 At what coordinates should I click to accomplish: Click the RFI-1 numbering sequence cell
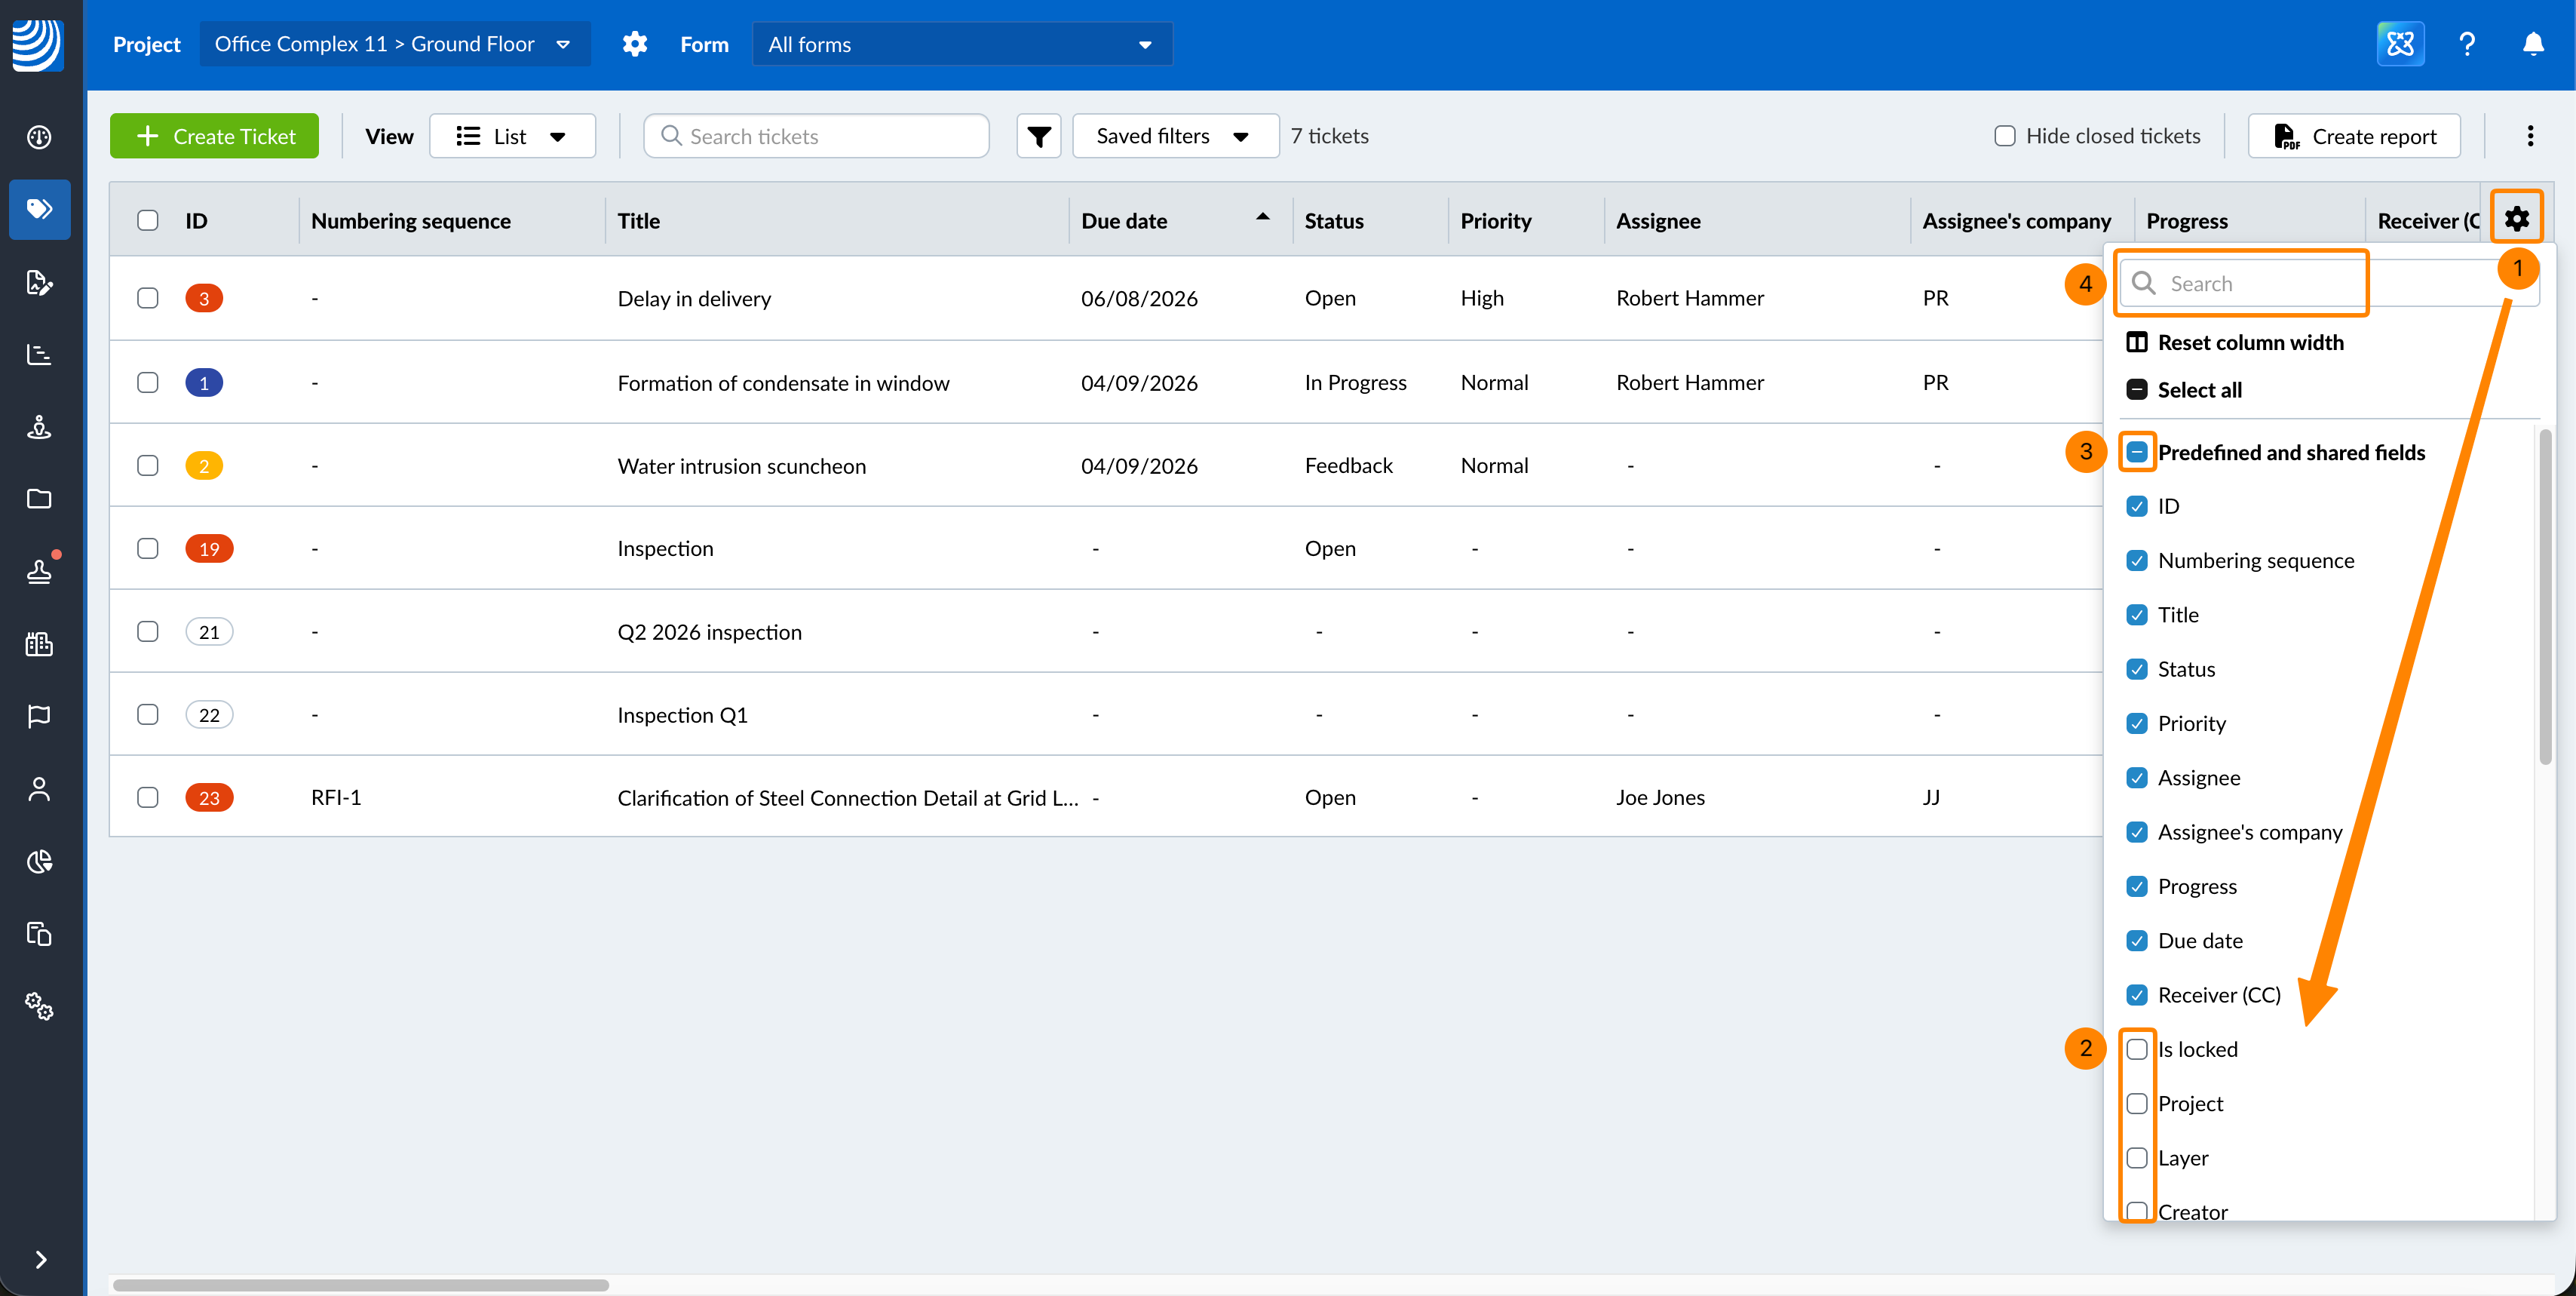tap(336, 798)
